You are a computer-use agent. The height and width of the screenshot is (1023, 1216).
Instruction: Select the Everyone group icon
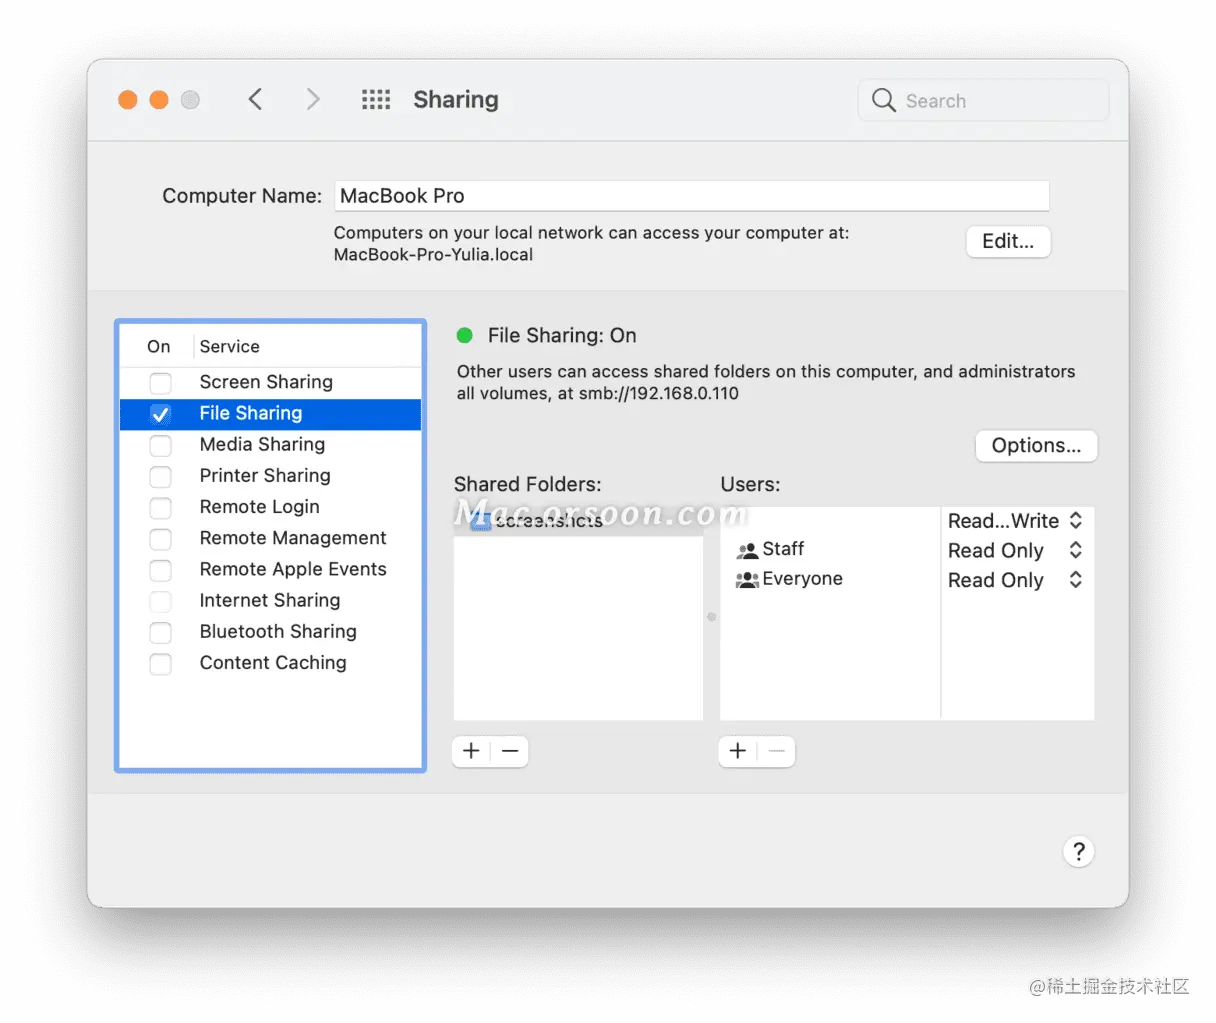coord(747,580)
